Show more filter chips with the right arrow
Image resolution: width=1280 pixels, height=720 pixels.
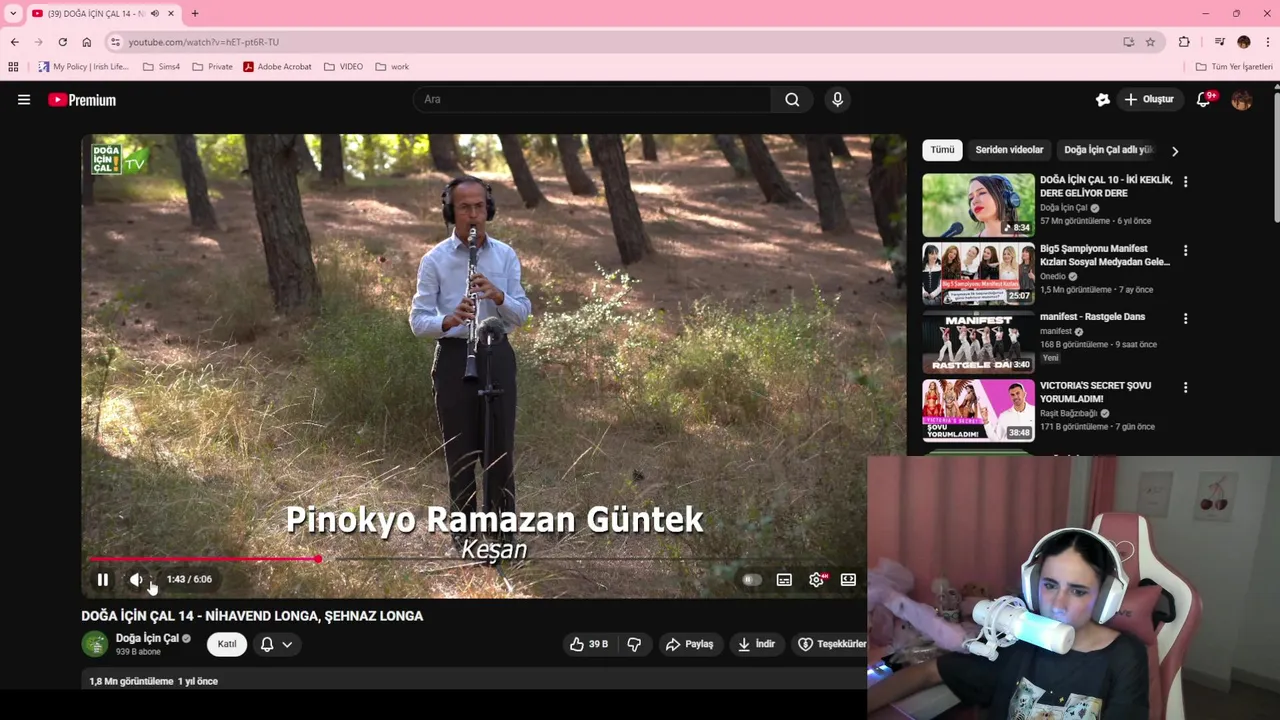pyautogui.click(x=1175, y=151)
